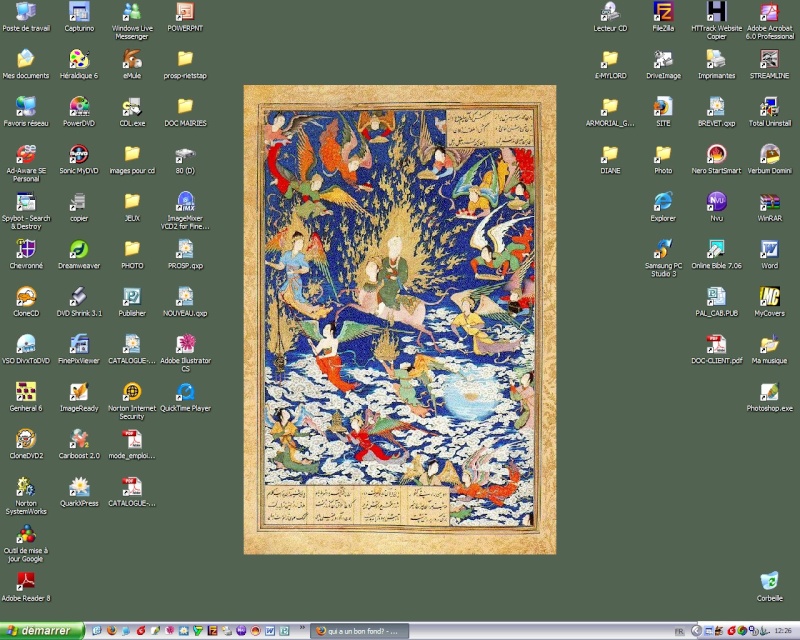The image size is (800, 640).
Task: Open the Mes documents folder
Action: coord(26,64)
